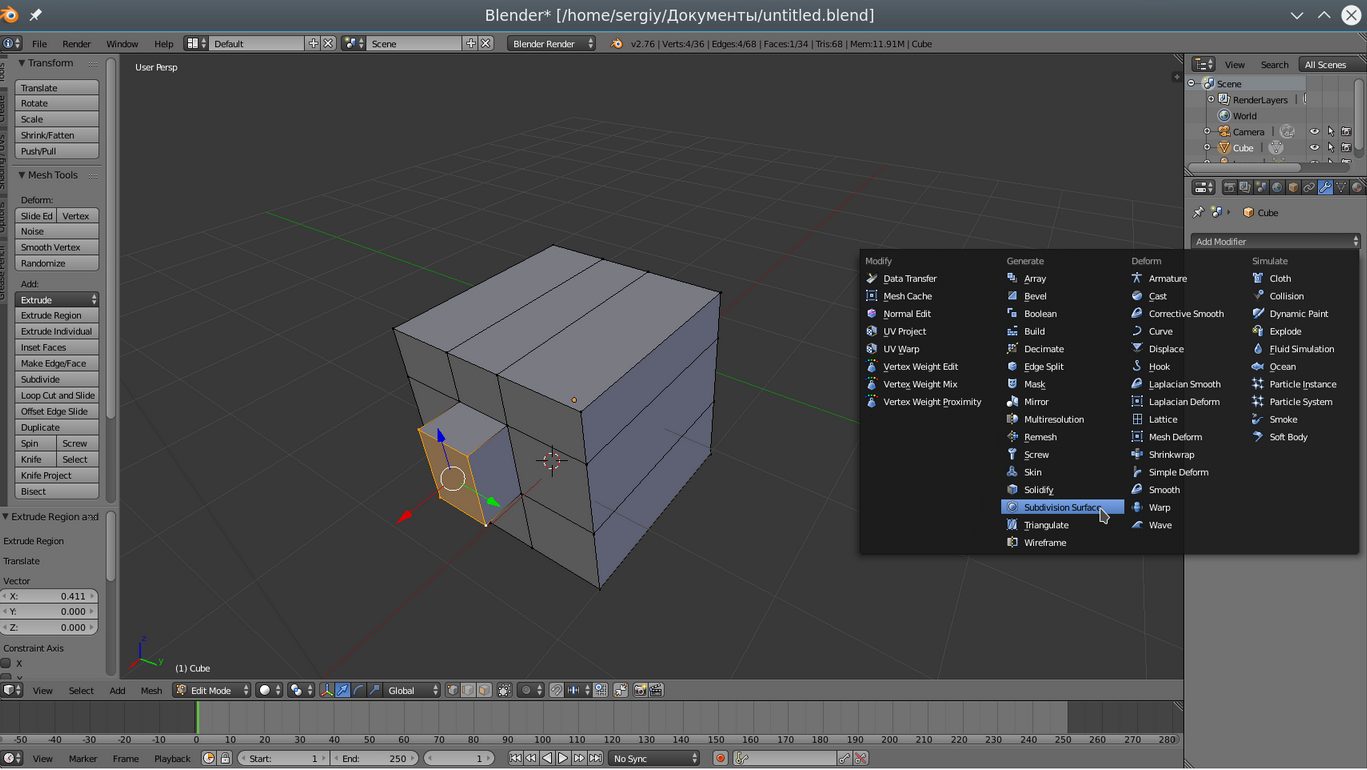This screenshot has width=1367, height=770.
Task: Toggle the translate manipulator arrow icon
Action: point(343,690)
